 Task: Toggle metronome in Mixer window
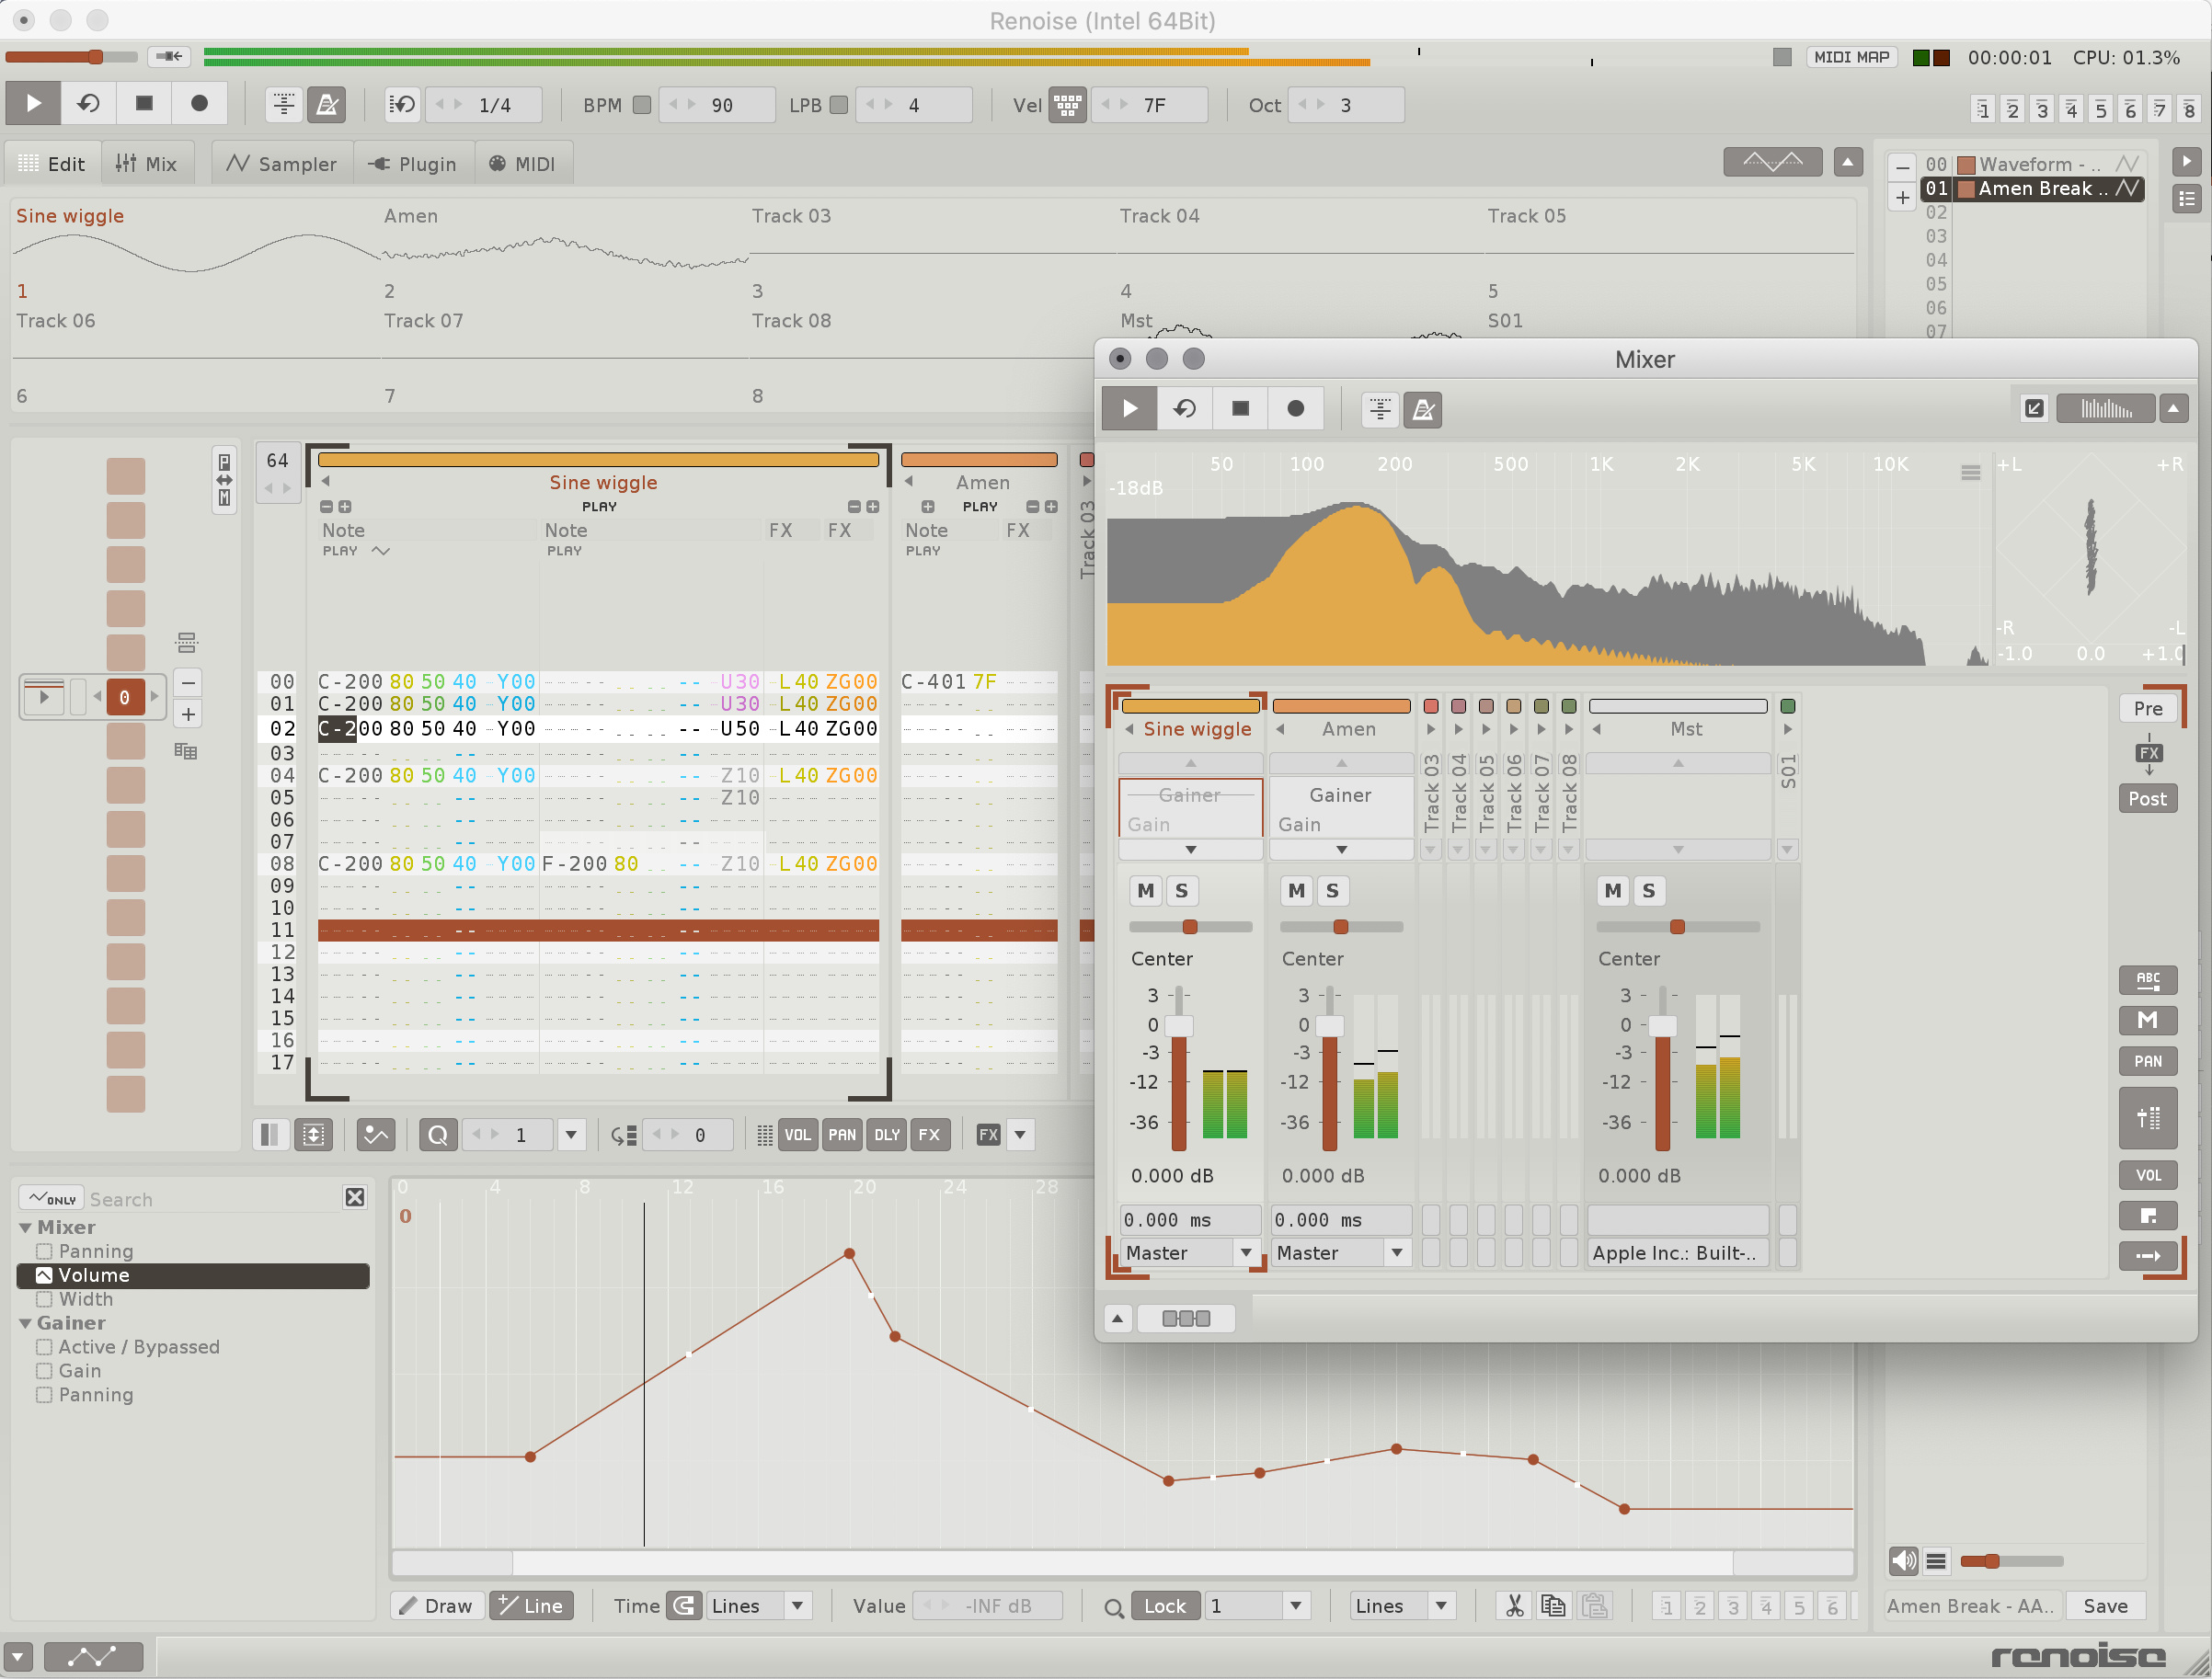click(x=1422, y=409)
